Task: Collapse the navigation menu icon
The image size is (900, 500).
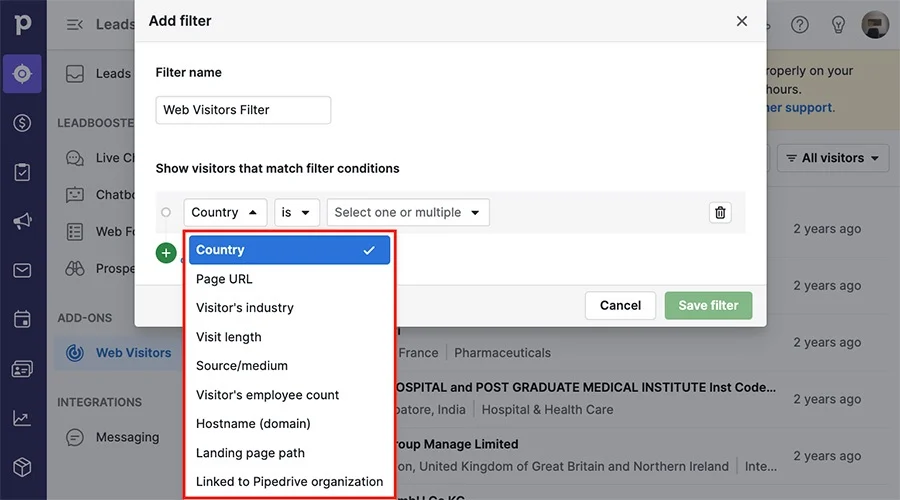Action: point(75,24)
